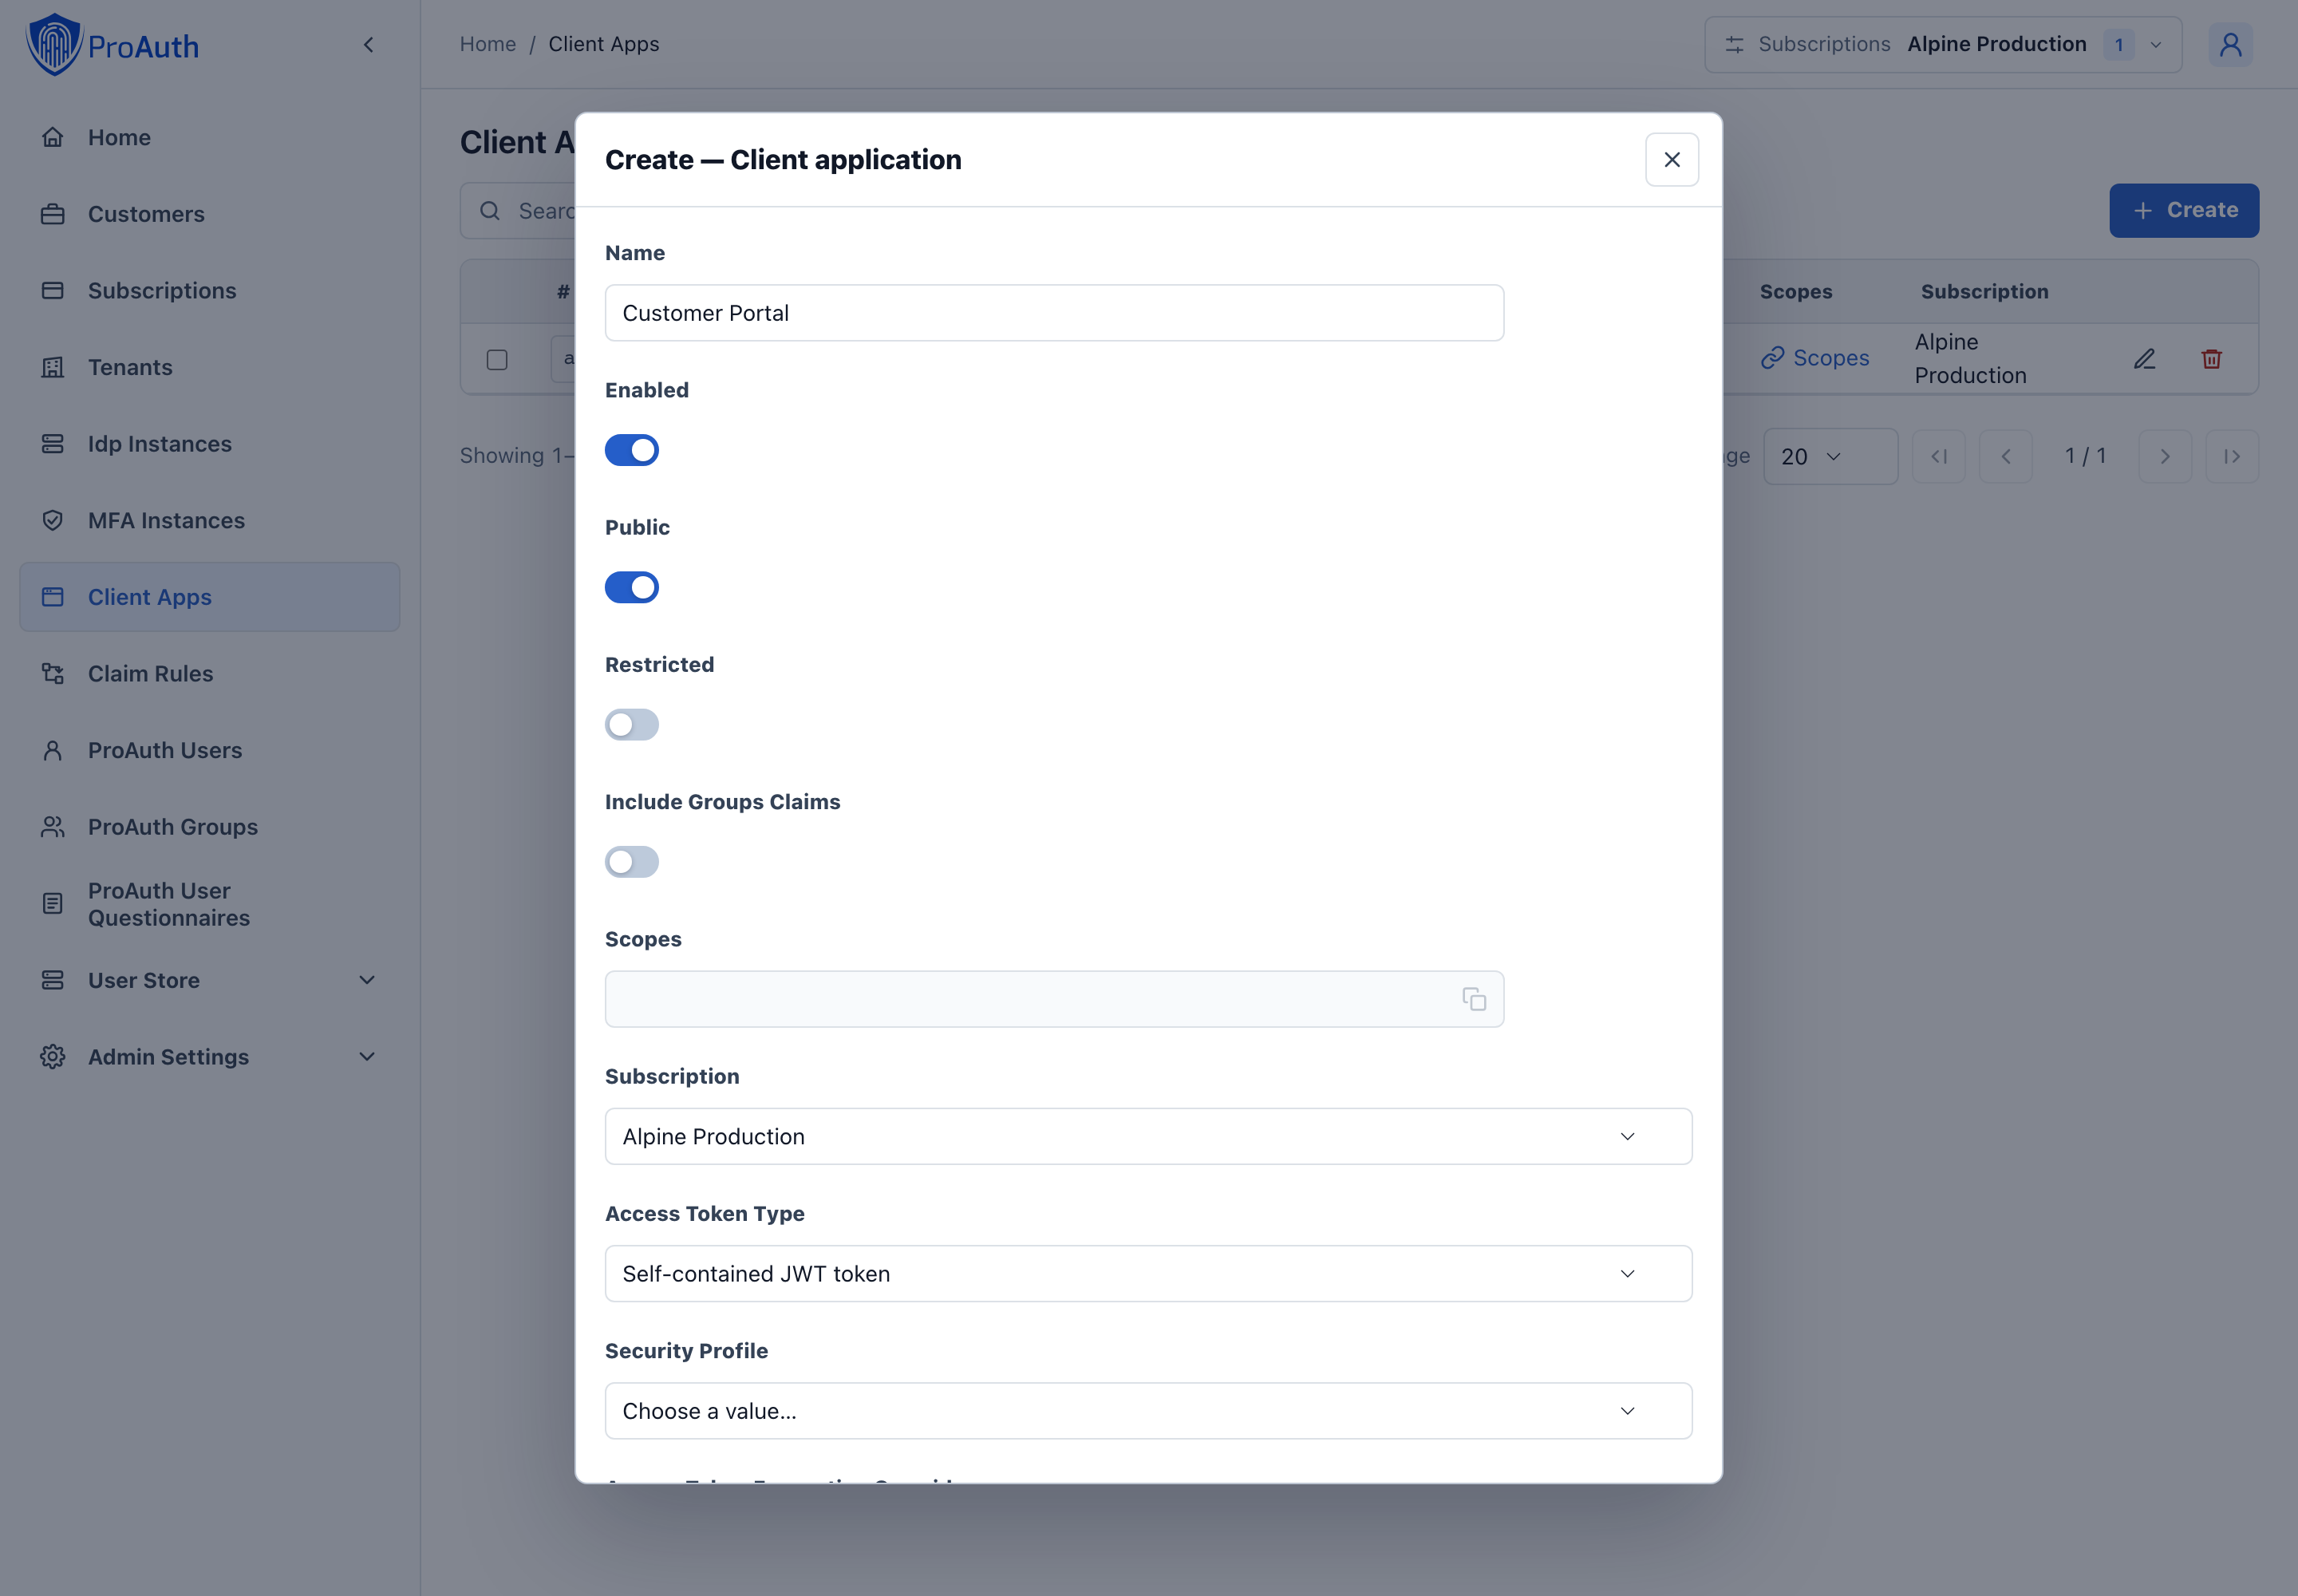The width and height of the screenshot is (2298, 1596).
Task: Close the Create Client application dialog
Action: point(1672,160)
